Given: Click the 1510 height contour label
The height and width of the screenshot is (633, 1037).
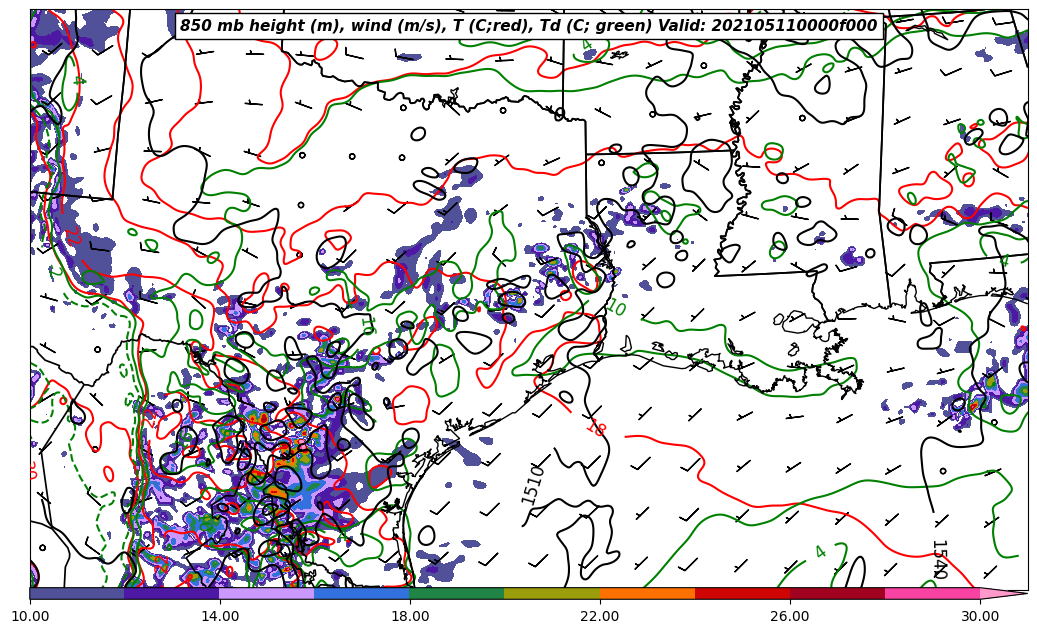Looking at the screenshot, I should (x=533, y=484).
